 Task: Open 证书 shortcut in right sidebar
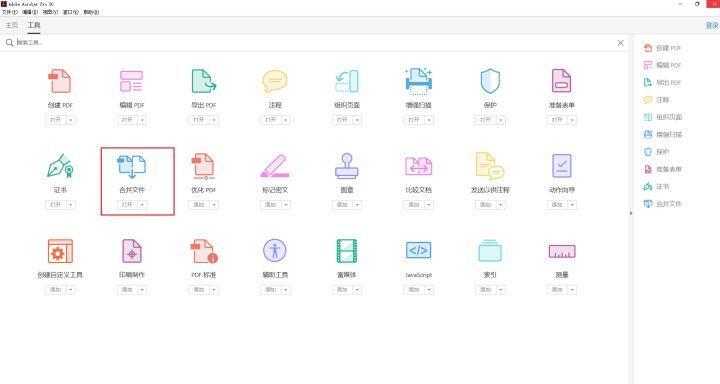click(657, 186)
